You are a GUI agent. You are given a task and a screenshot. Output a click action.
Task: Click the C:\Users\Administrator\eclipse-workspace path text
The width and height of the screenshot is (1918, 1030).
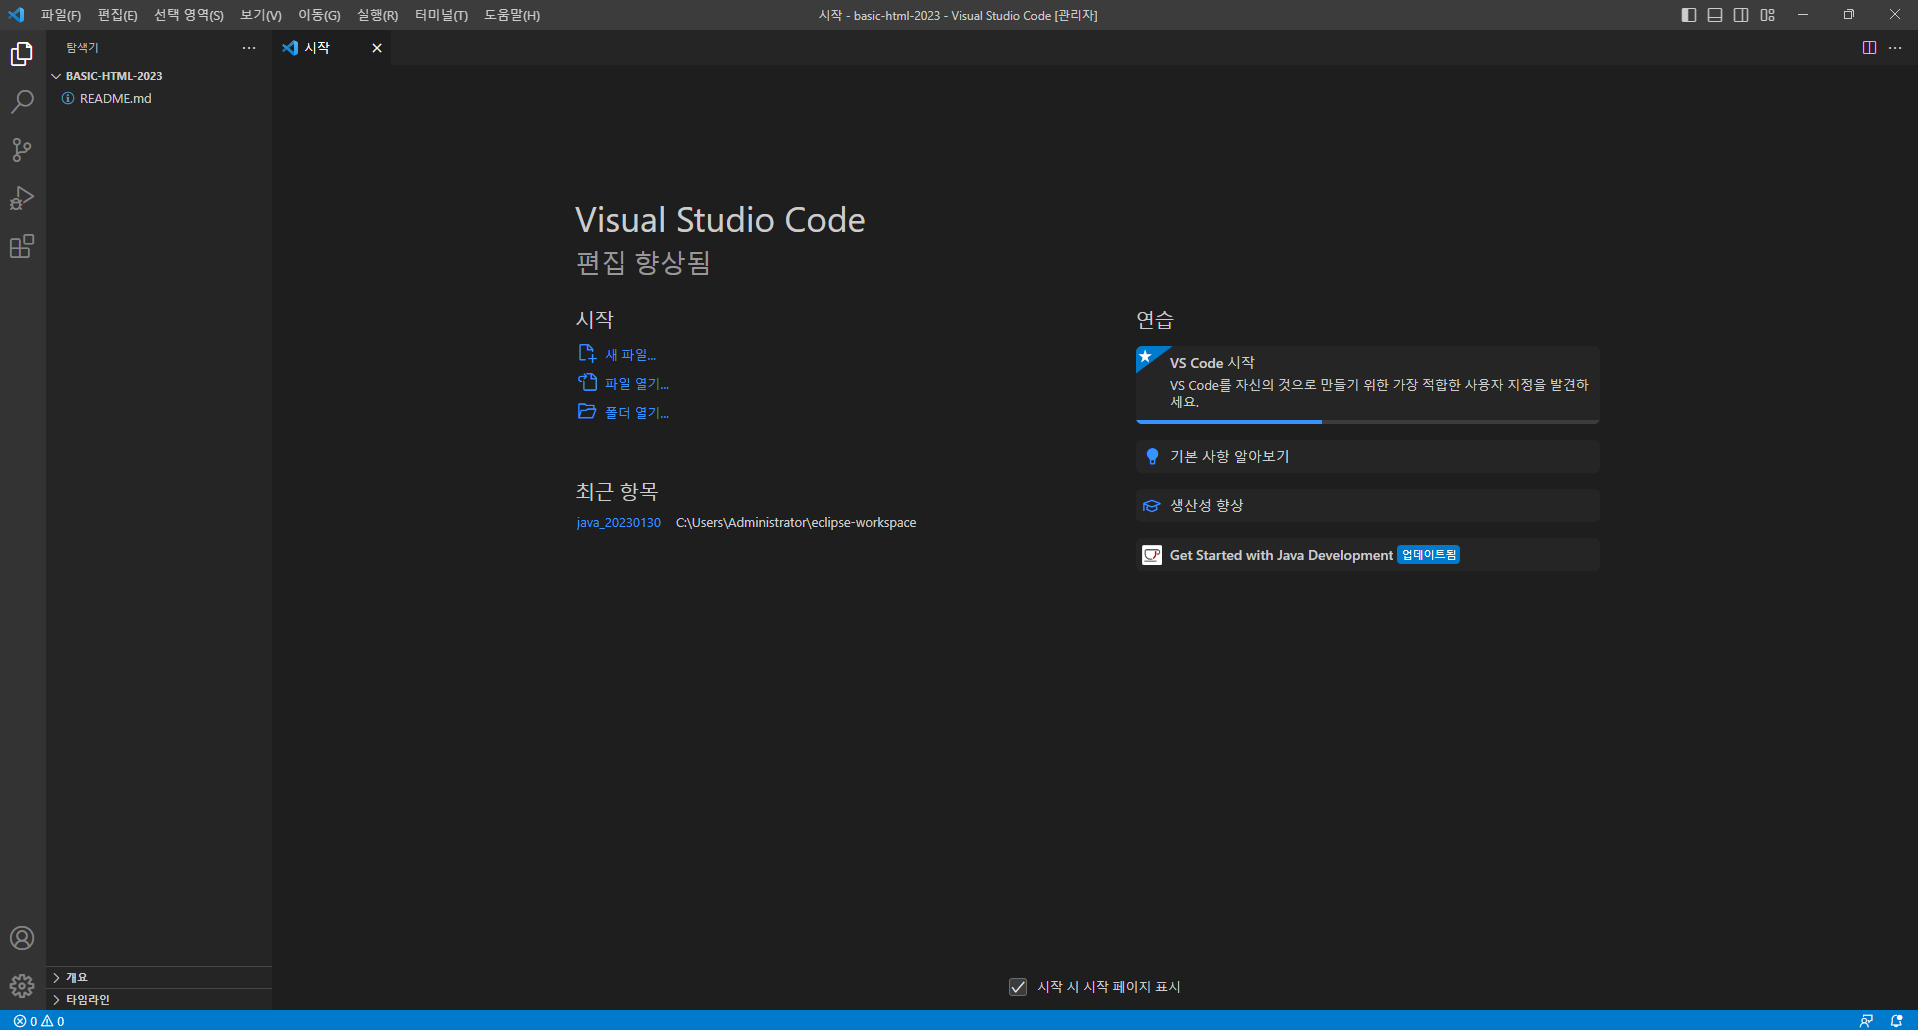tap(796, 523)
